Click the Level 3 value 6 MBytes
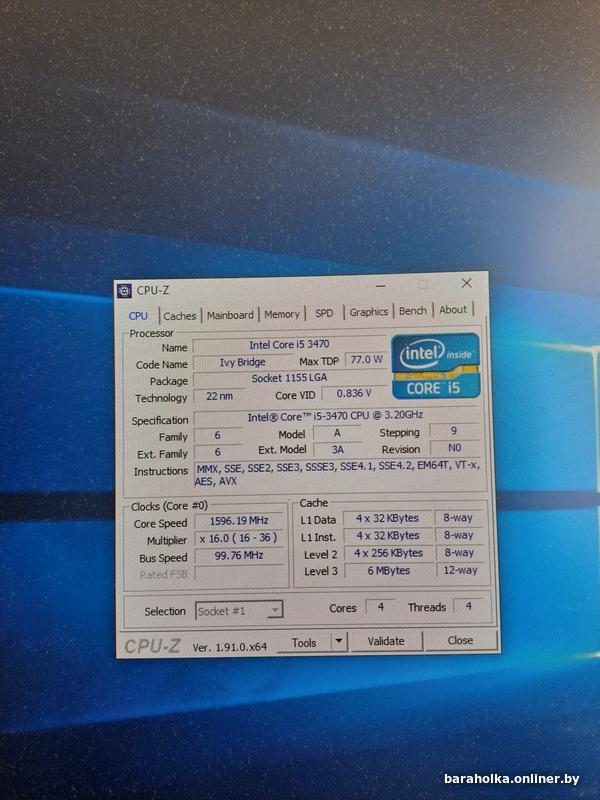600x800 pixels. pos(389,570)
